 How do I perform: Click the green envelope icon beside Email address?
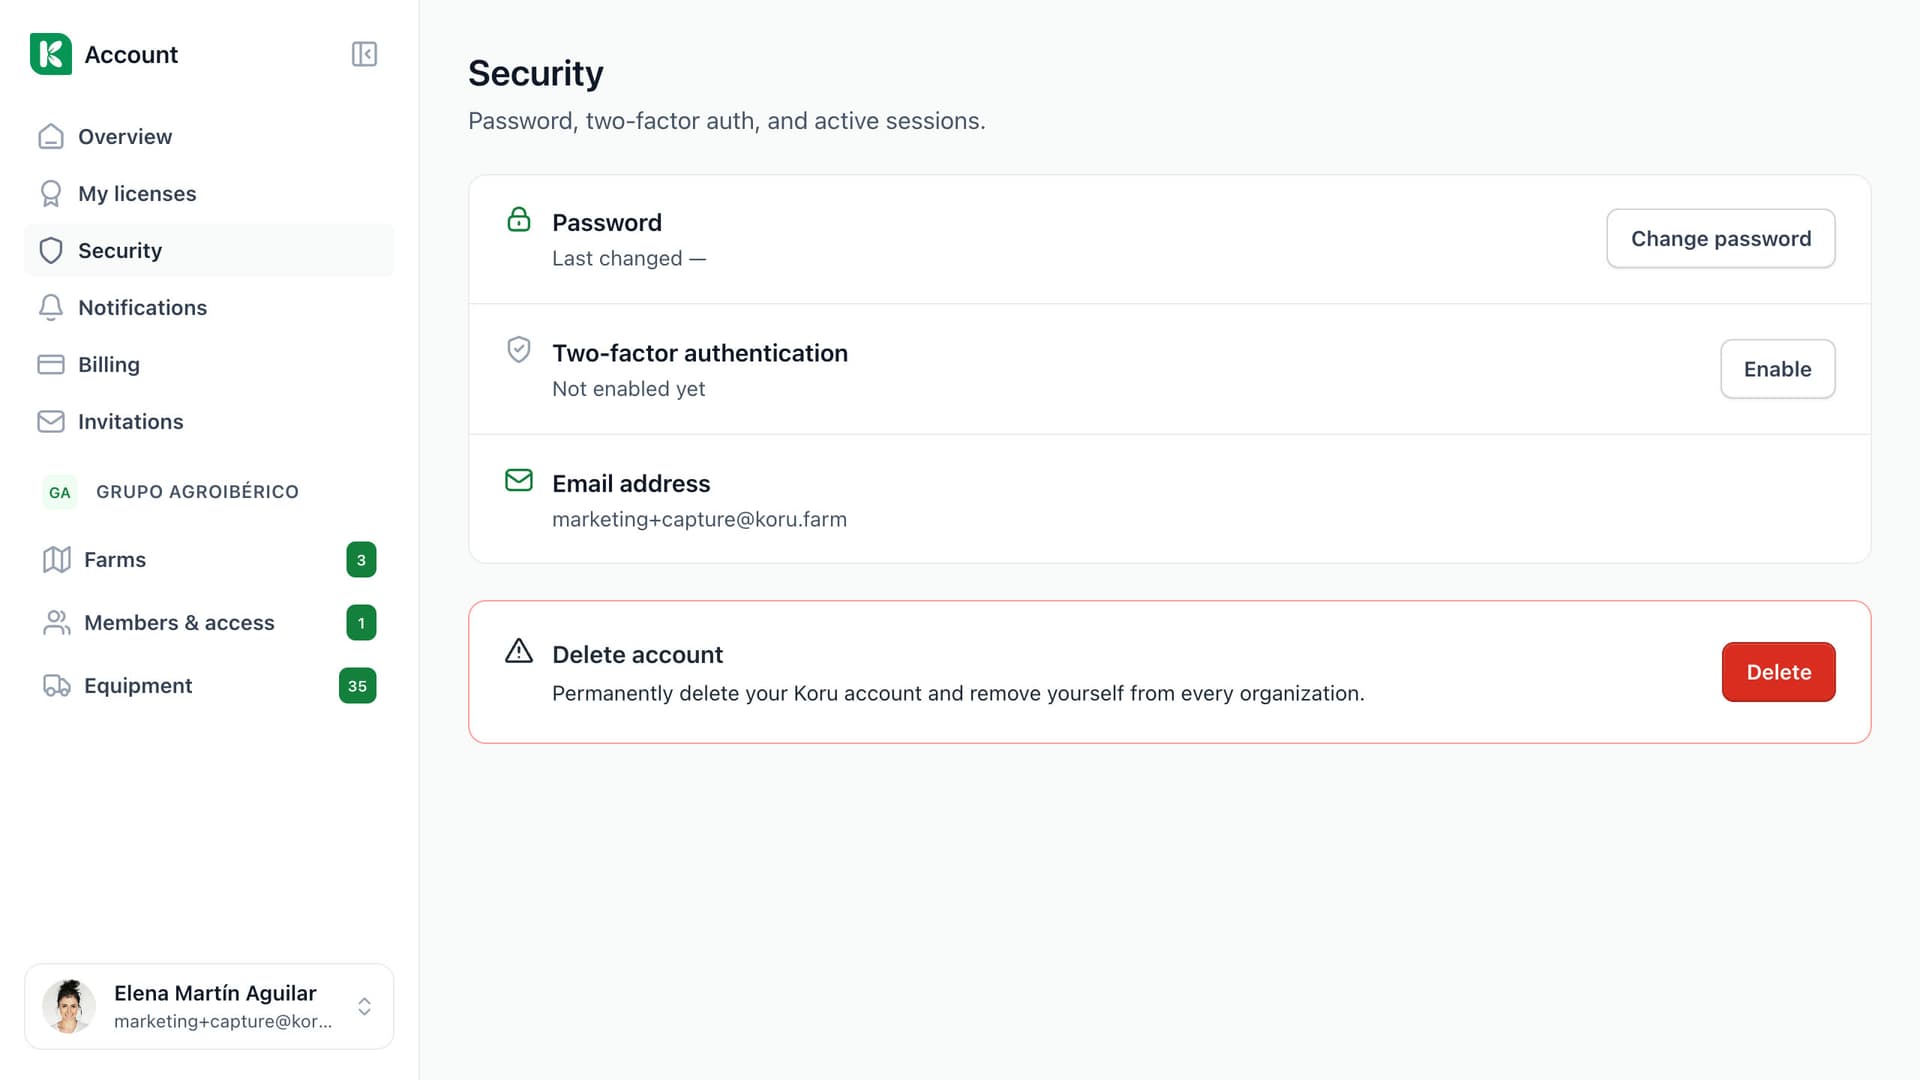[x=519, y=480]
